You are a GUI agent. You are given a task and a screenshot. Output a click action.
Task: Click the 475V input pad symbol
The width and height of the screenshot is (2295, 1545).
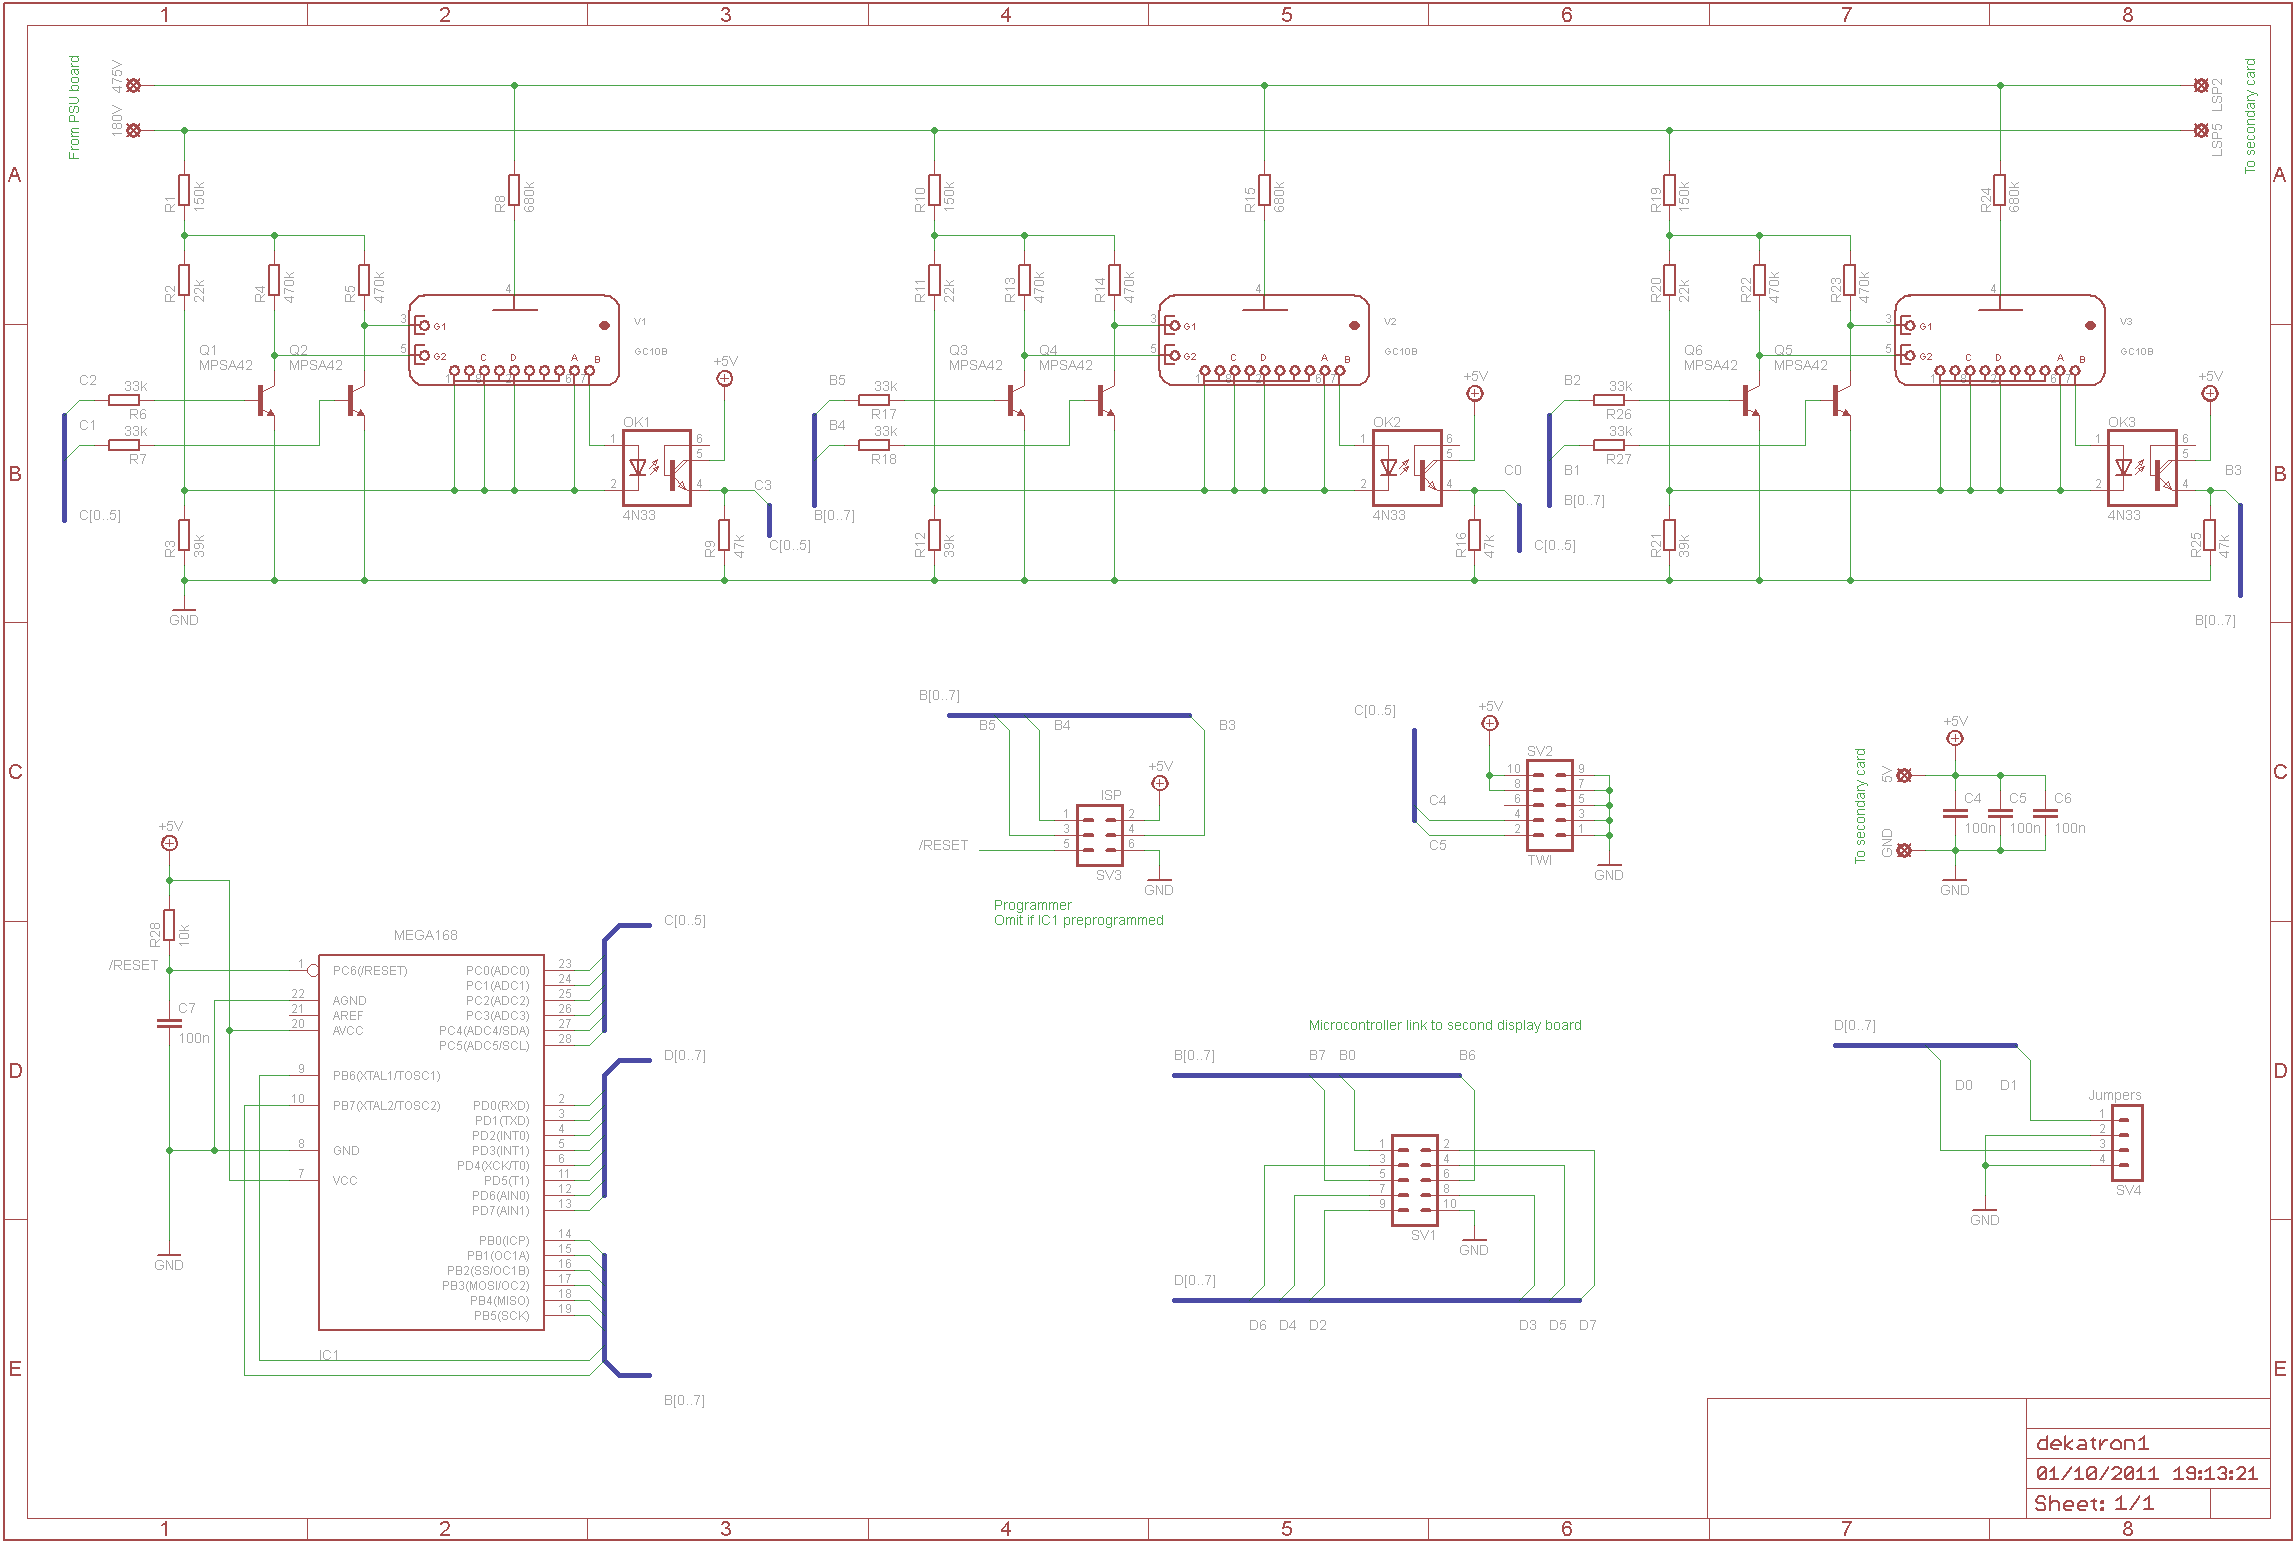click(x=134, y=86)
